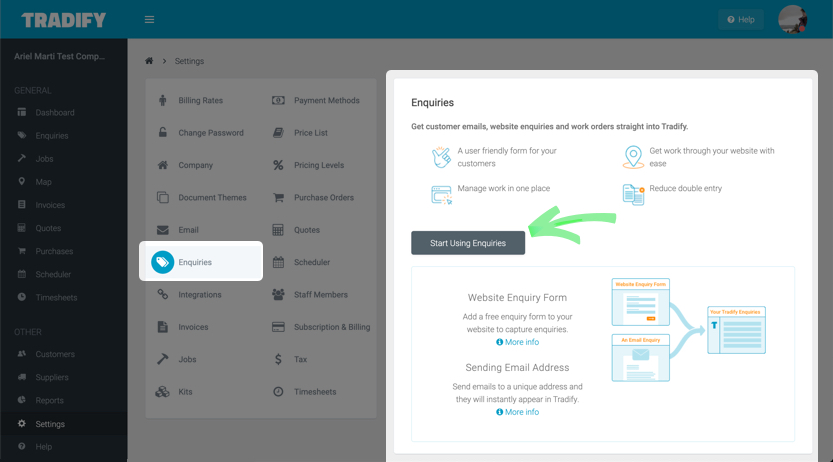
Task: Open the user avatar profile
Action: [x=792, y=20]
